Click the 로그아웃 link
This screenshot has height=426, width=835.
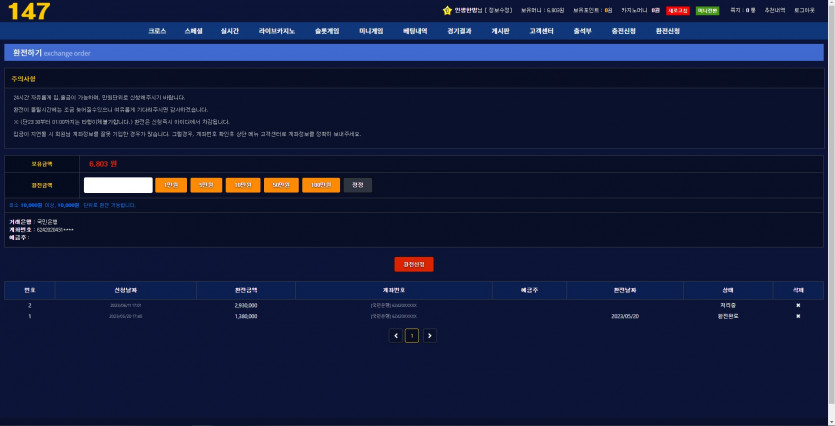tap(804, 10)
